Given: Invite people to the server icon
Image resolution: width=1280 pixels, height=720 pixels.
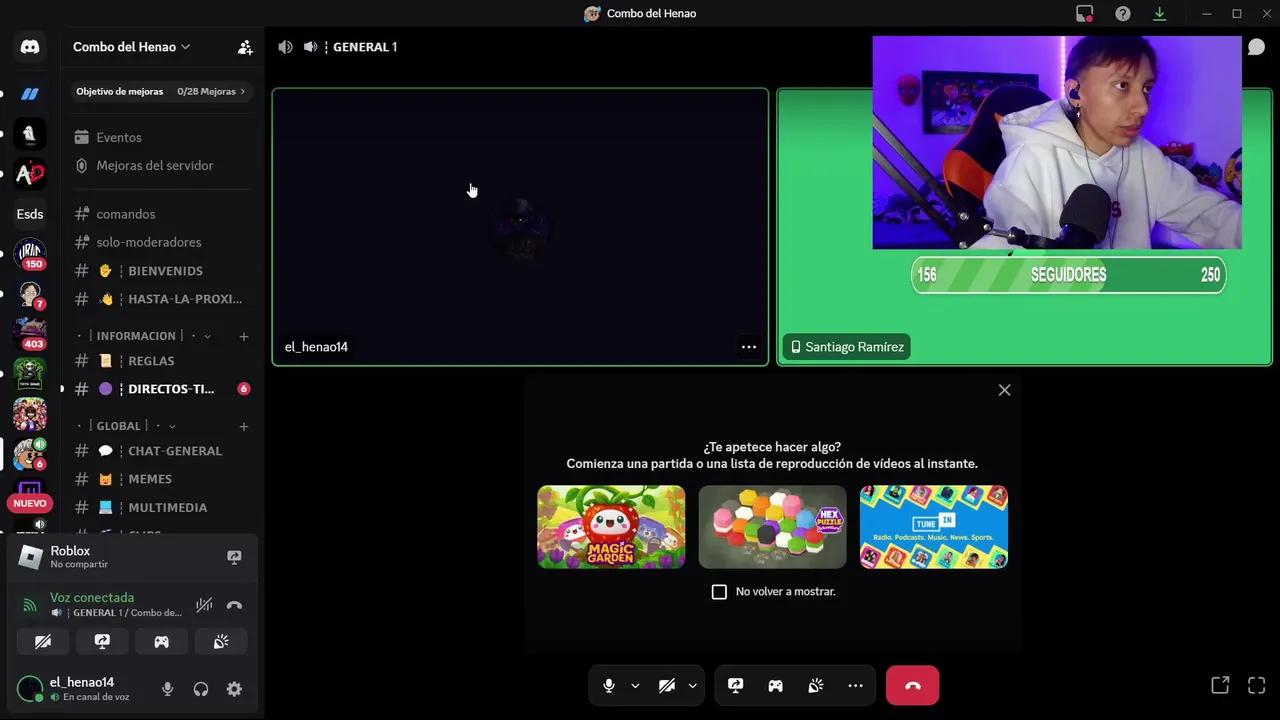Looking at the screenshot, I should click(245, 47).
